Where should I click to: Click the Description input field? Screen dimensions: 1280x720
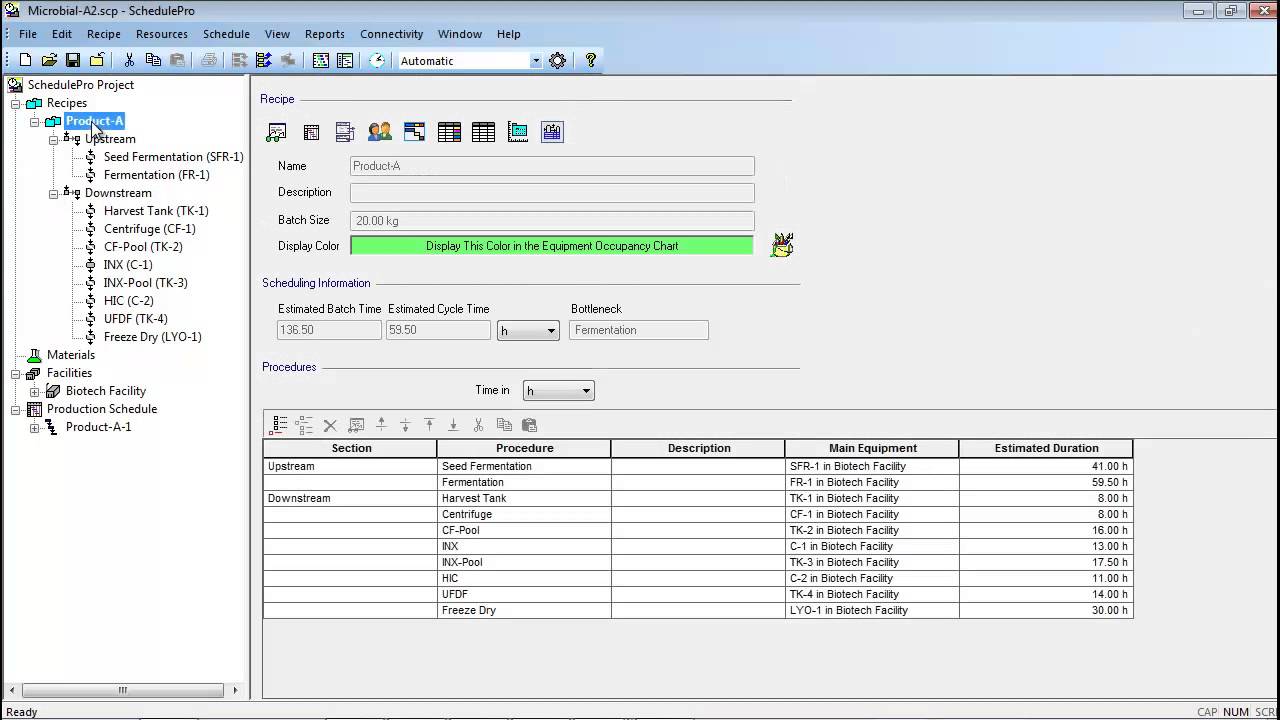coord(552,192)
